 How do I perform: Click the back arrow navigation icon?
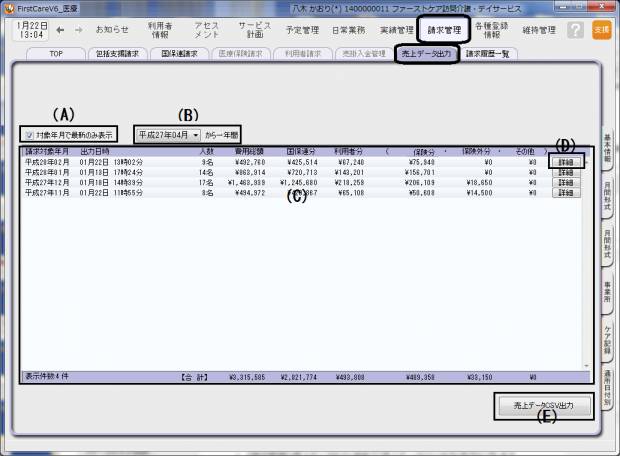[62, 30]
